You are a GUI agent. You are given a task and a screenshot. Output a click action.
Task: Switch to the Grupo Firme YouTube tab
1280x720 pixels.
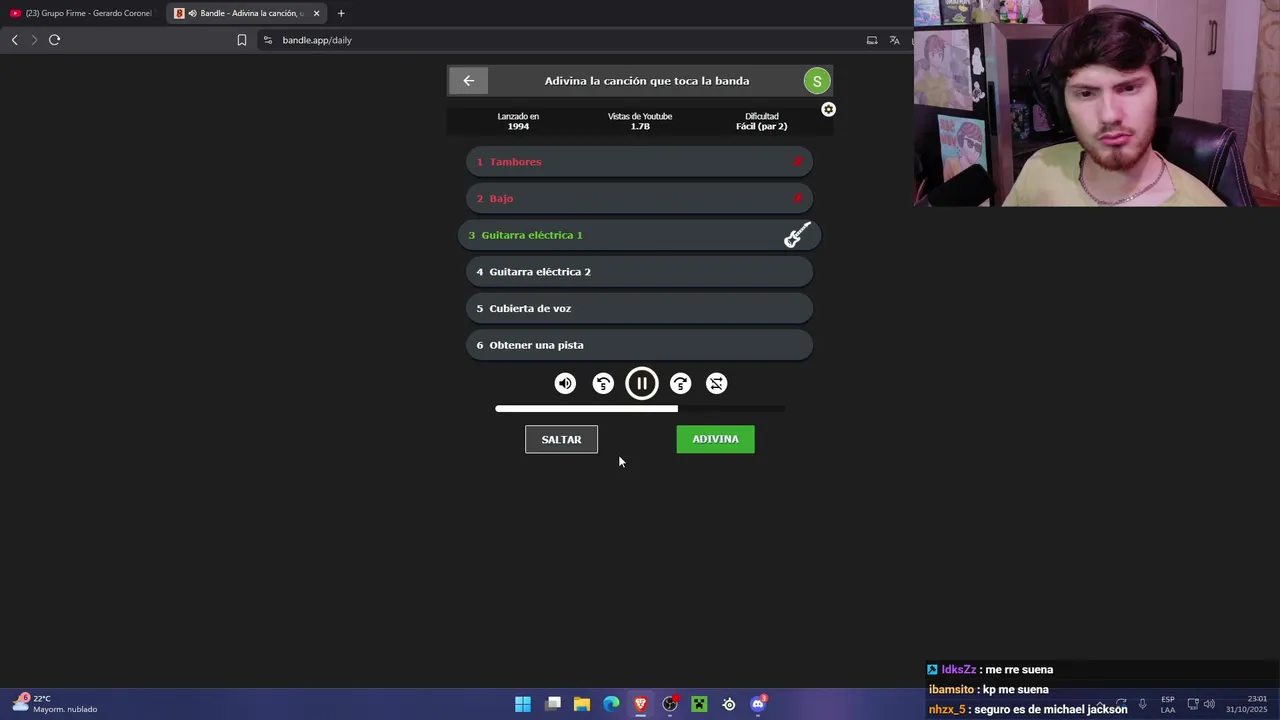(82, 13)
